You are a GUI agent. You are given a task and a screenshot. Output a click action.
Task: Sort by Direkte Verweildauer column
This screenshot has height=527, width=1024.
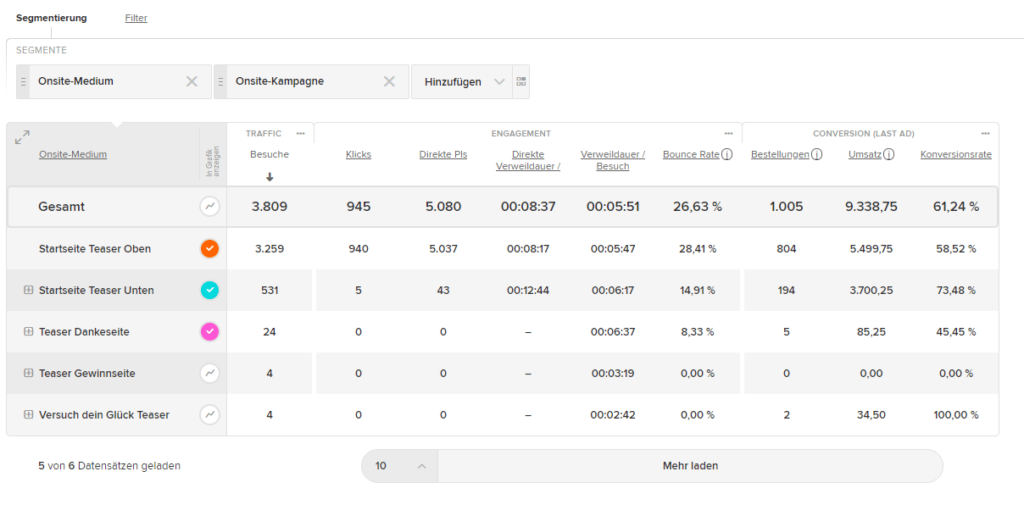(528, 161)
